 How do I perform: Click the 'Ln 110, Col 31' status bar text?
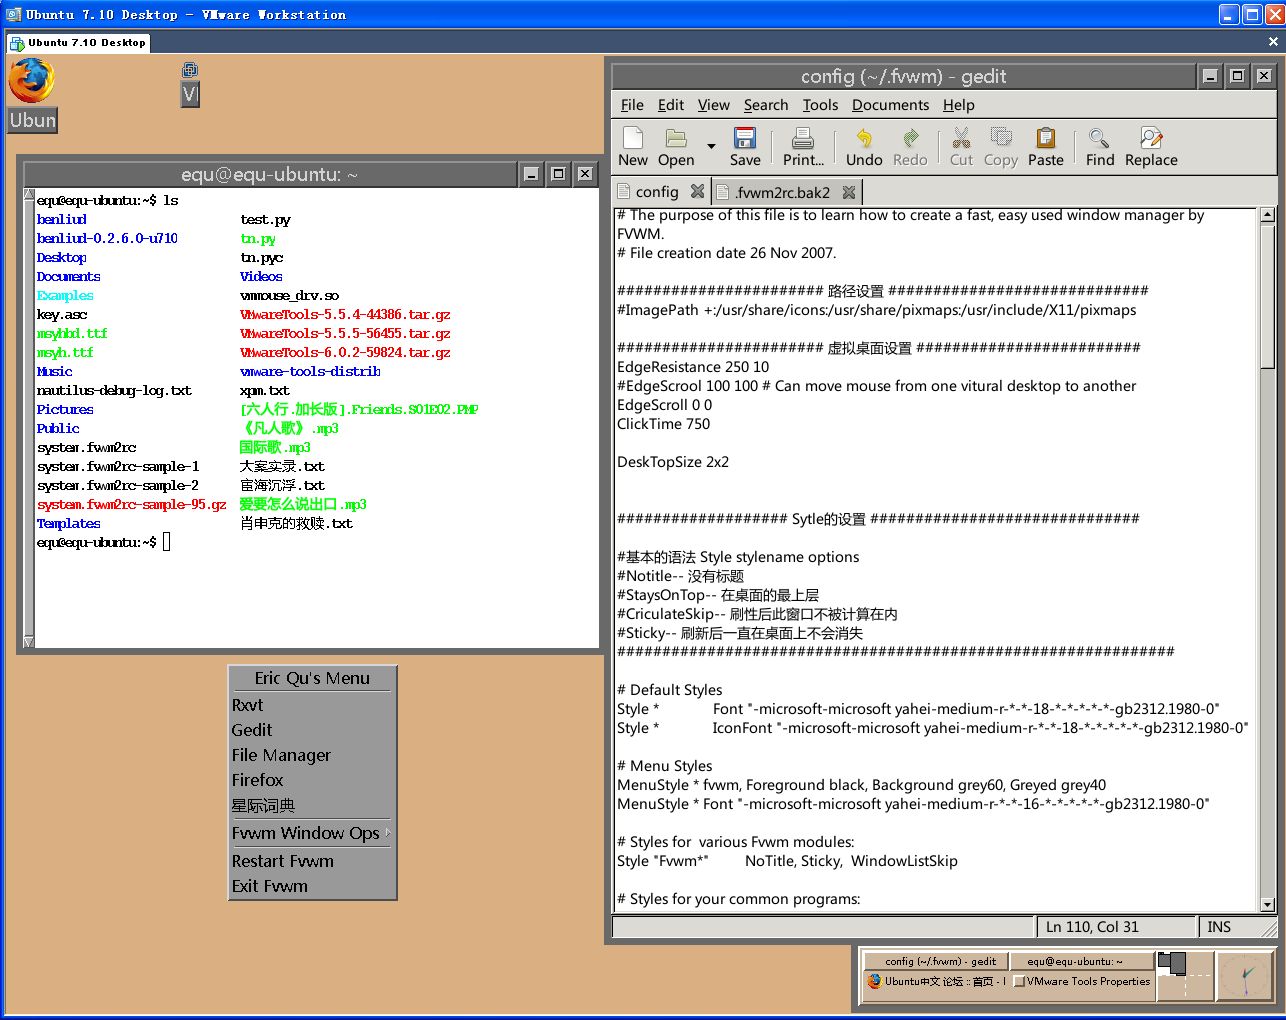1092,927
